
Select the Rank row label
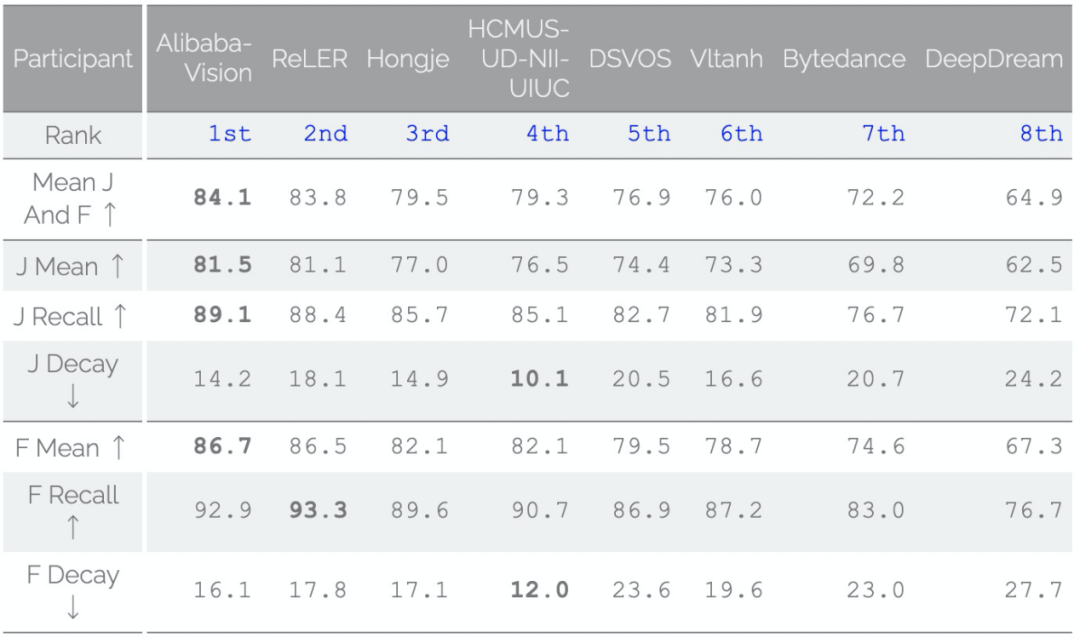[73, 135]
